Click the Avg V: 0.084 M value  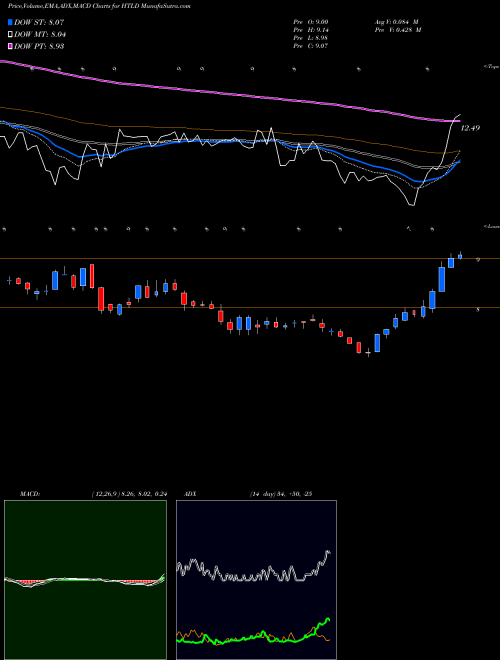397,22
